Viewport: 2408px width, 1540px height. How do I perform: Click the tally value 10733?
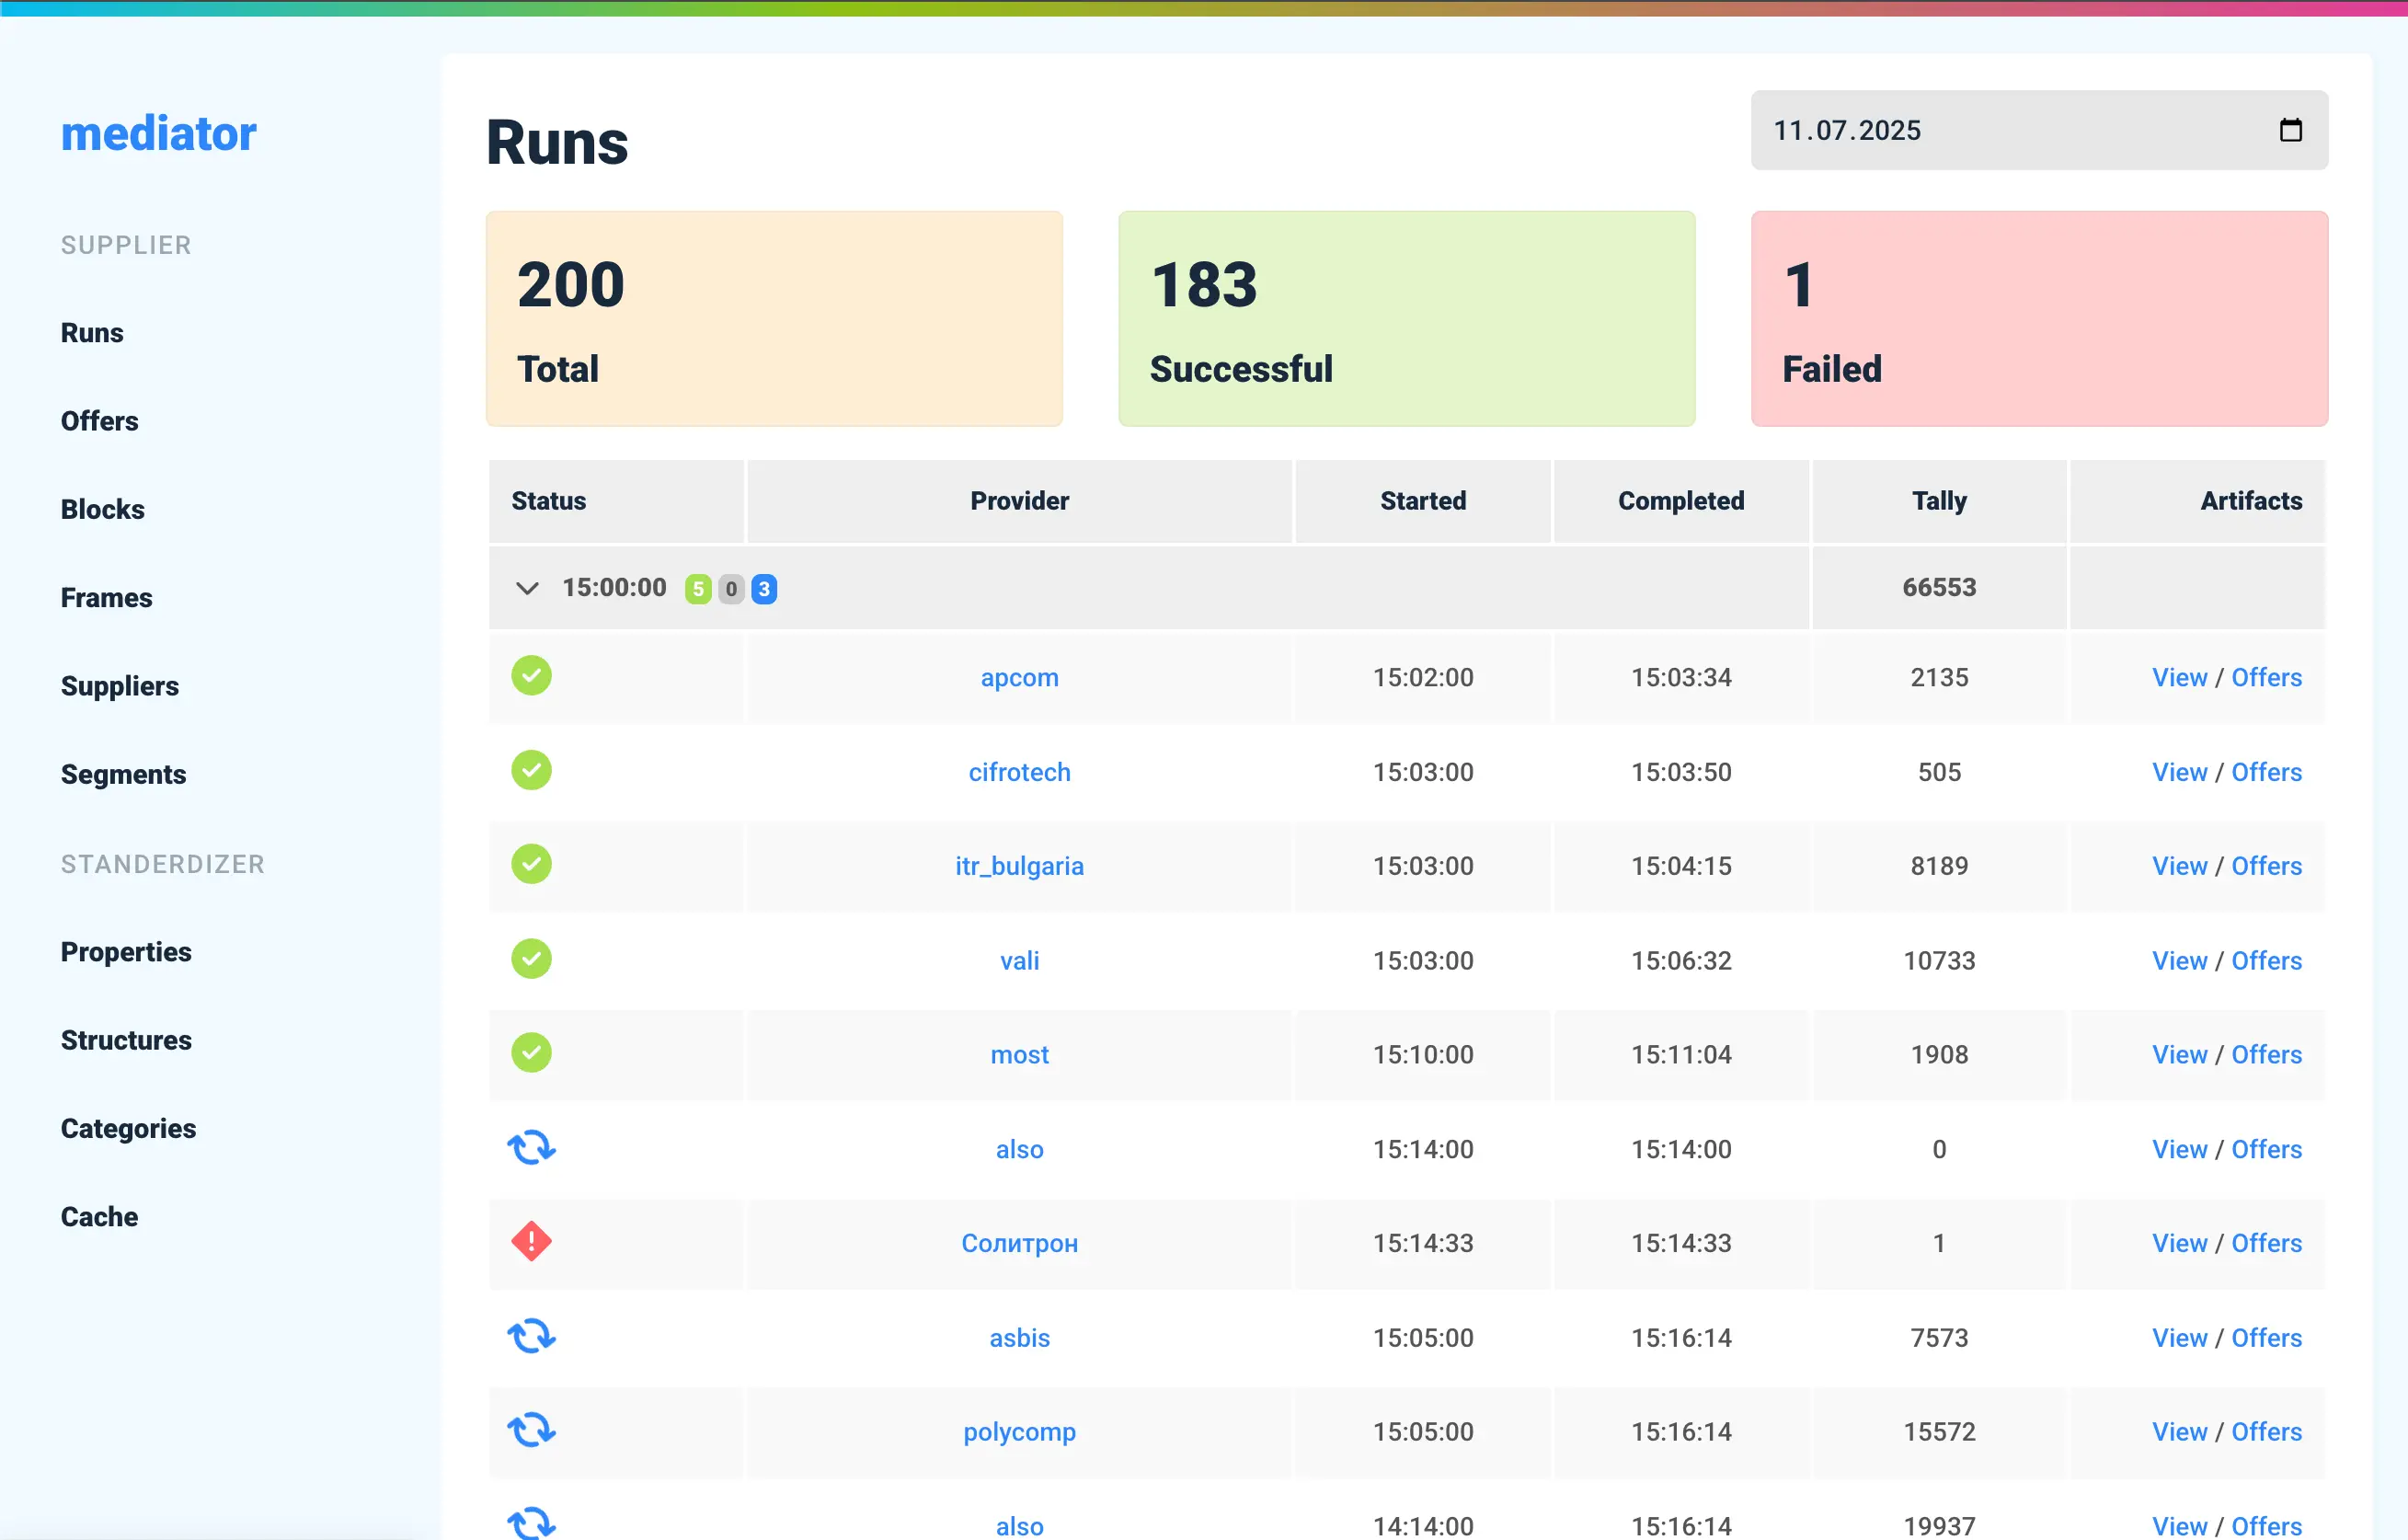[x=1939, y=961]
